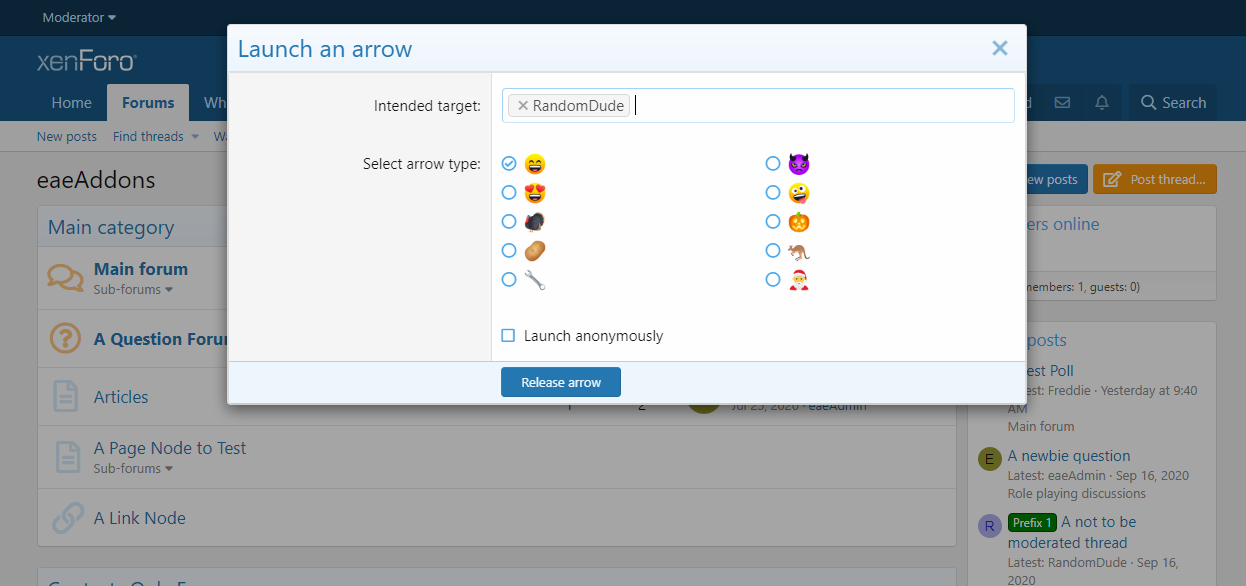Go to the Home tab
The width and height of the screenshot is (1246, 586).
point(71,103)
